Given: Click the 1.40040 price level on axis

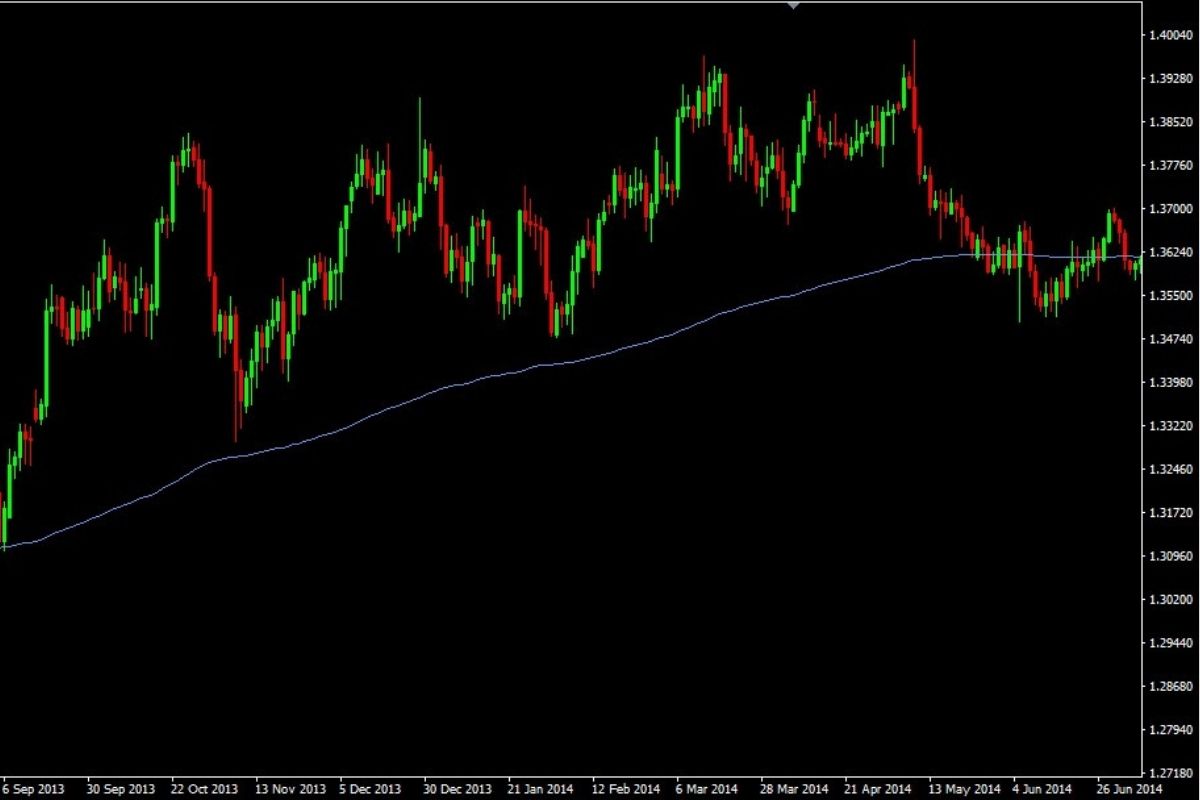Looking at the screenshot, I should 1170,35.
